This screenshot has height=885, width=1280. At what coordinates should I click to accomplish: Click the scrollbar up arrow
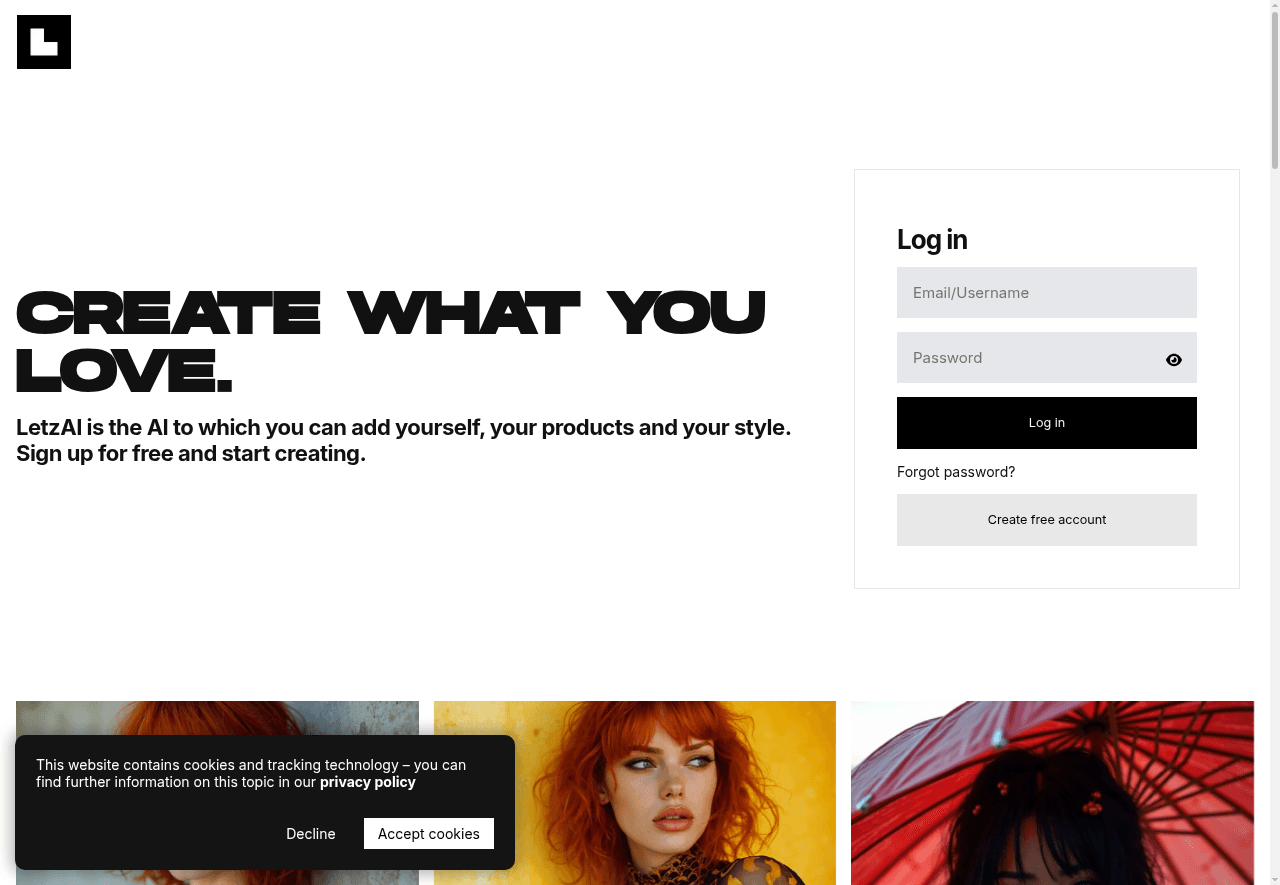click(1275, 6)
